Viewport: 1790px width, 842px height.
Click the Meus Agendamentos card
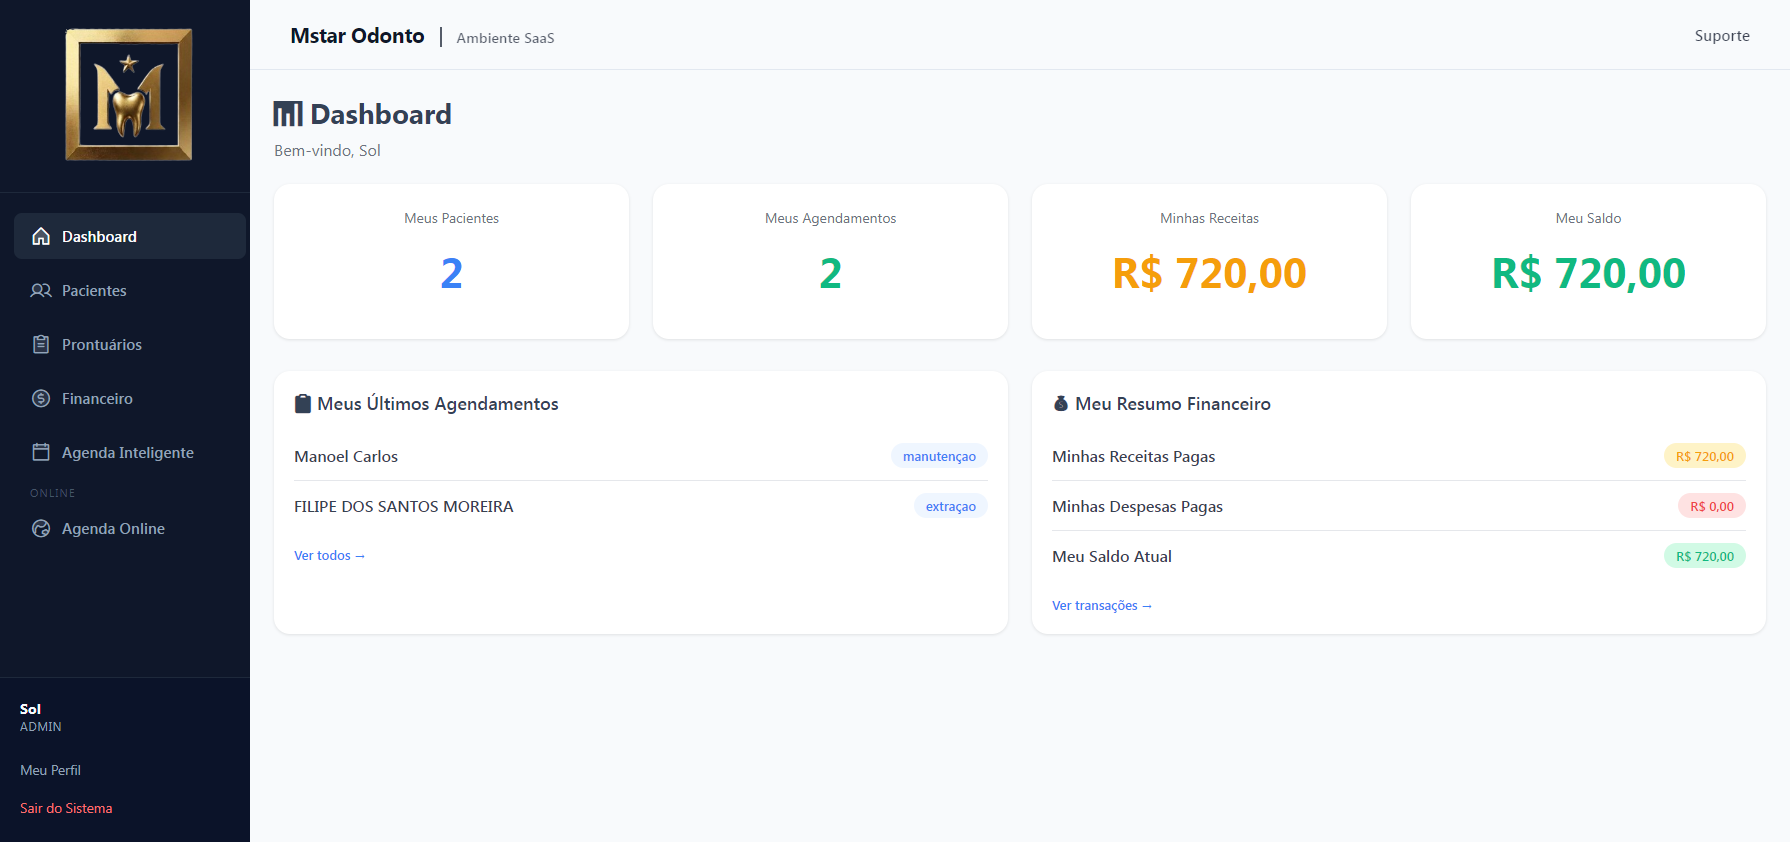830,261
